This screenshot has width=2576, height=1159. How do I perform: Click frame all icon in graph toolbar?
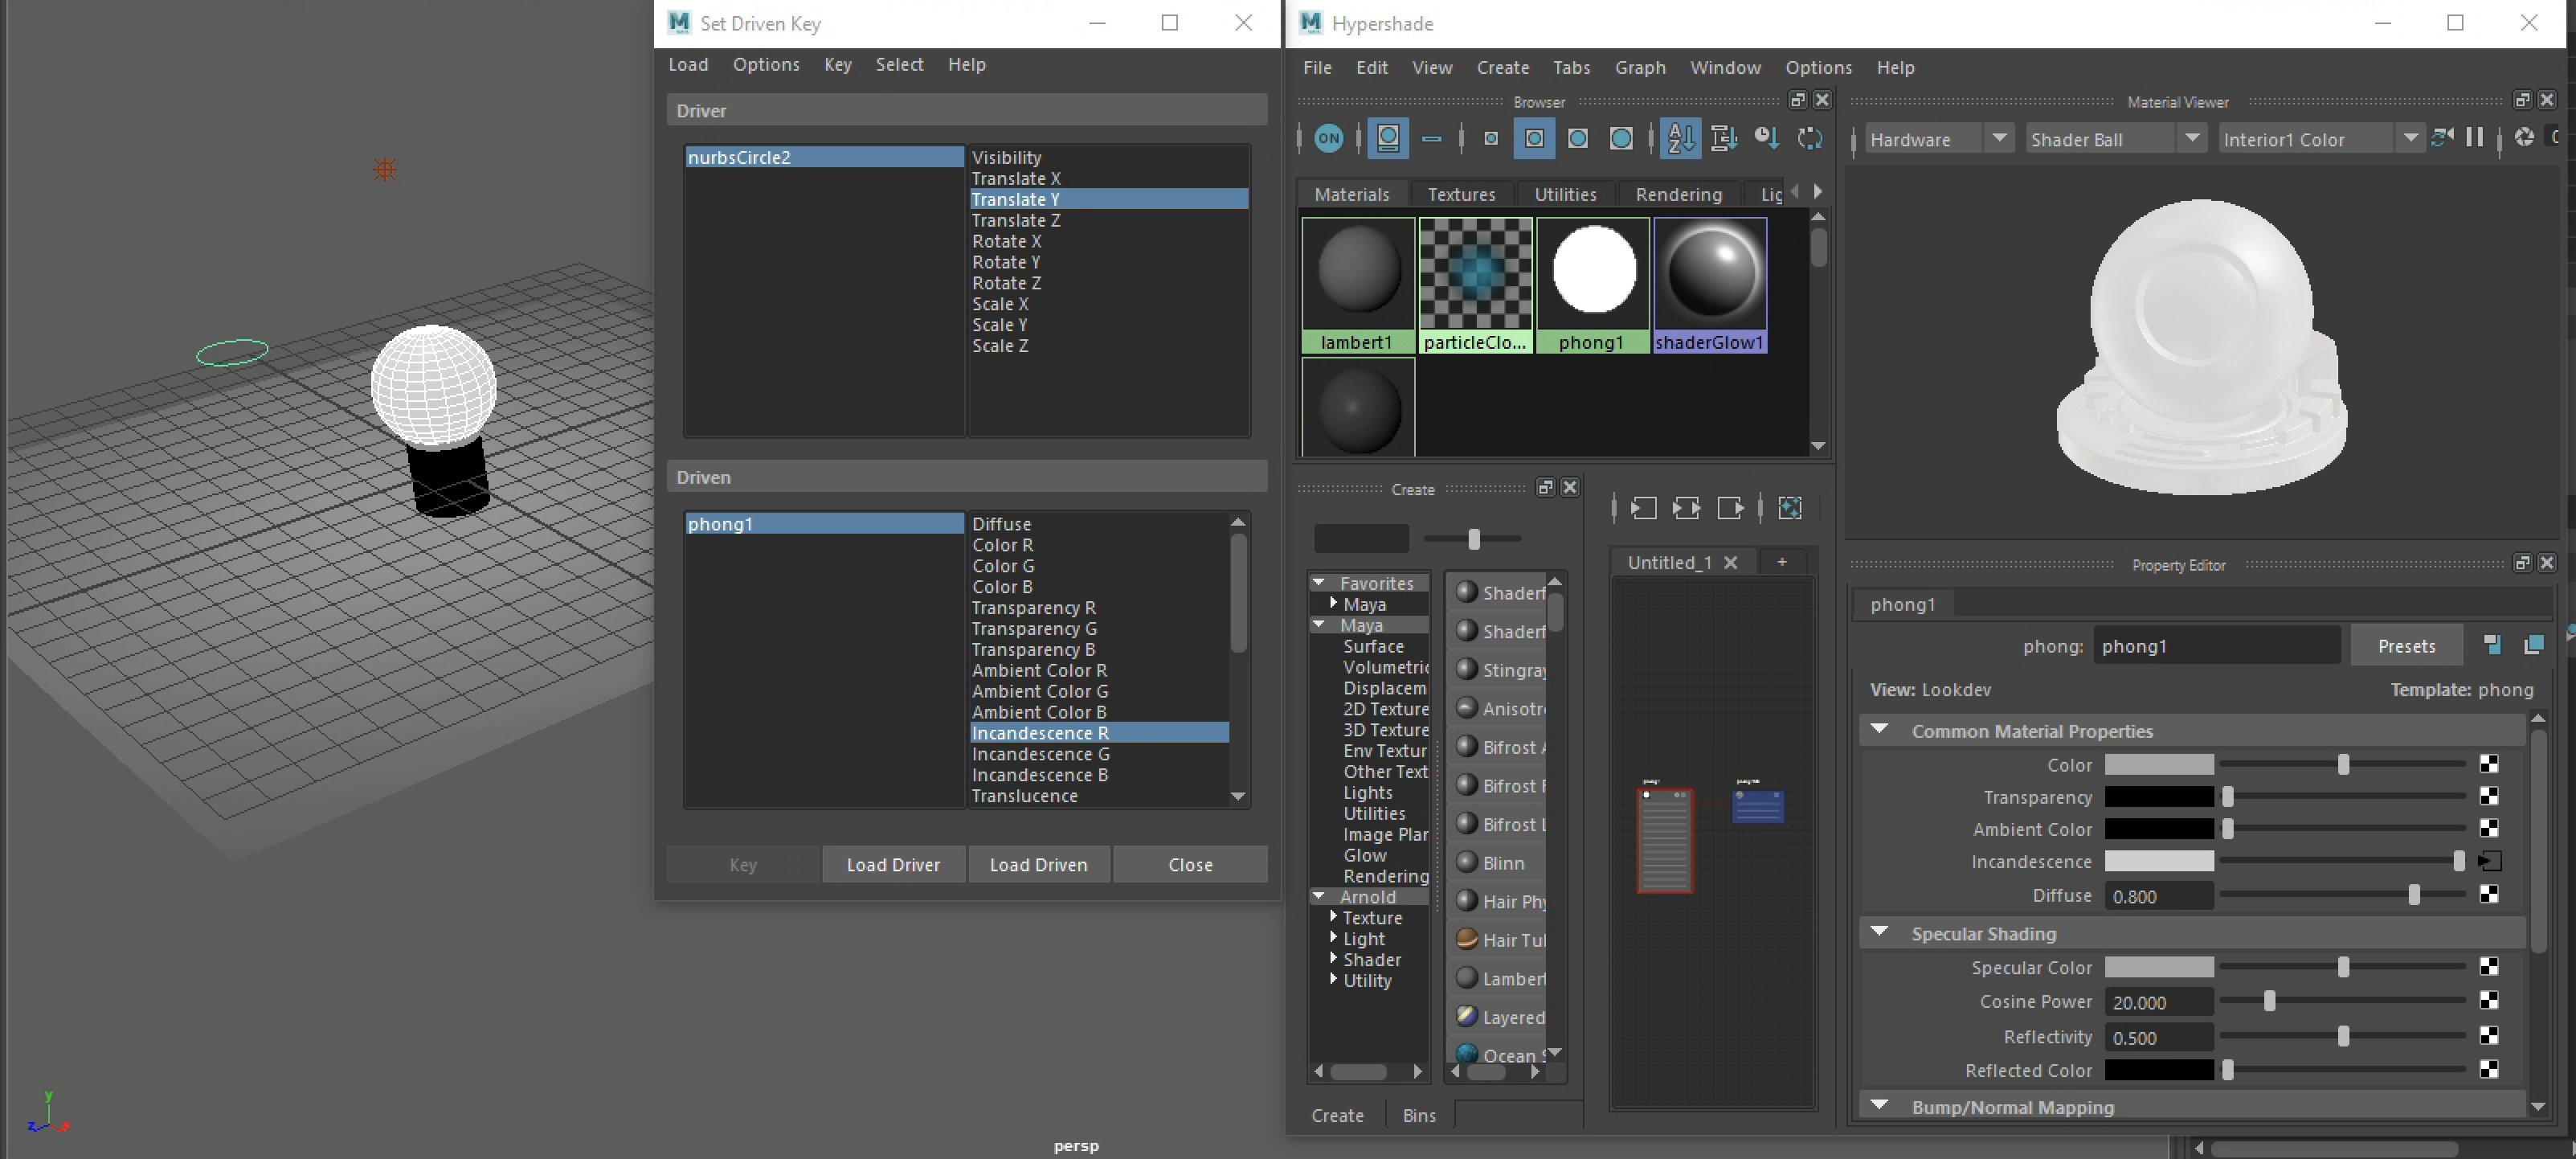pyautogui.click(x=1790, y=508)
